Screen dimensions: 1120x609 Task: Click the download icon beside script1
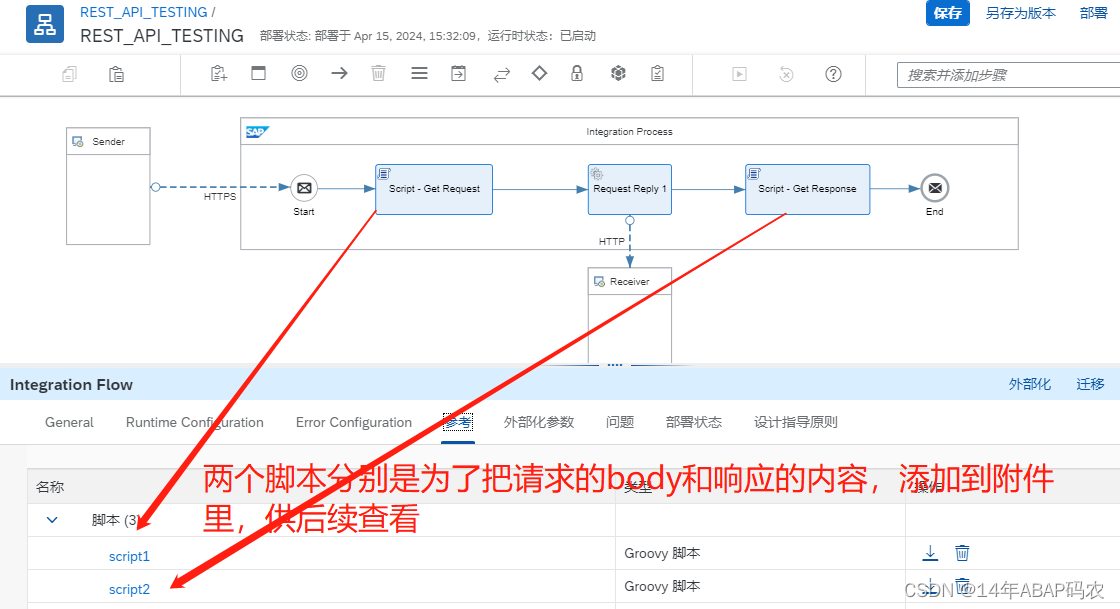pyautogui.click(x=930, y=553)
